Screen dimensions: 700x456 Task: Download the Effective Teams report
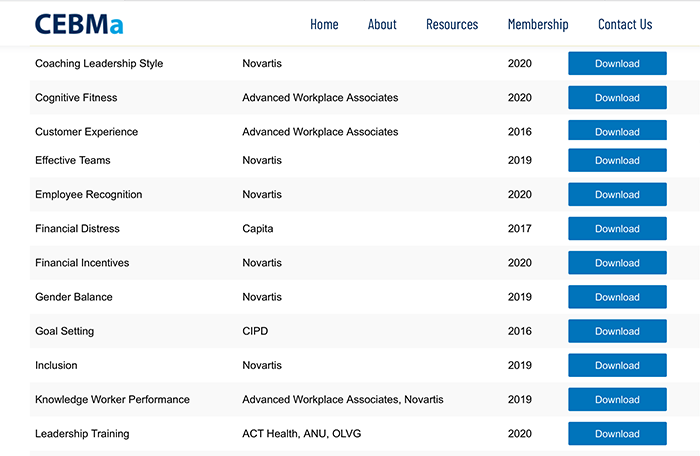click(x=617, y=160)
